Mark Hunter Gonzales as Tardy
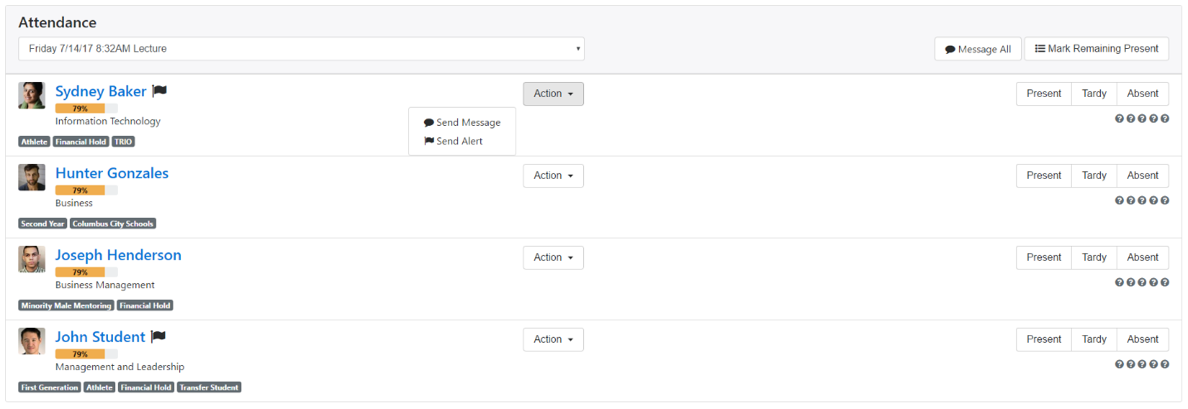 pyautogui.click(x=1094, y=175)
